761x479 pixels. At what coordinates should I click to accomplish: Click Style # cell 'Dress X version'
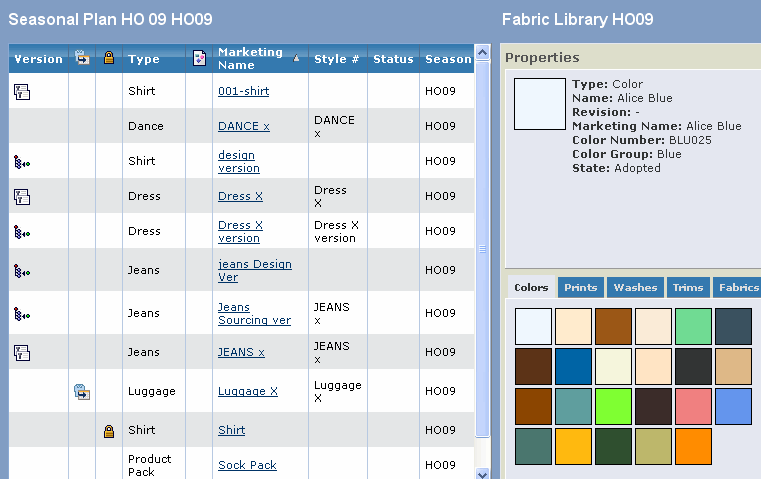[x=335, y=231]
